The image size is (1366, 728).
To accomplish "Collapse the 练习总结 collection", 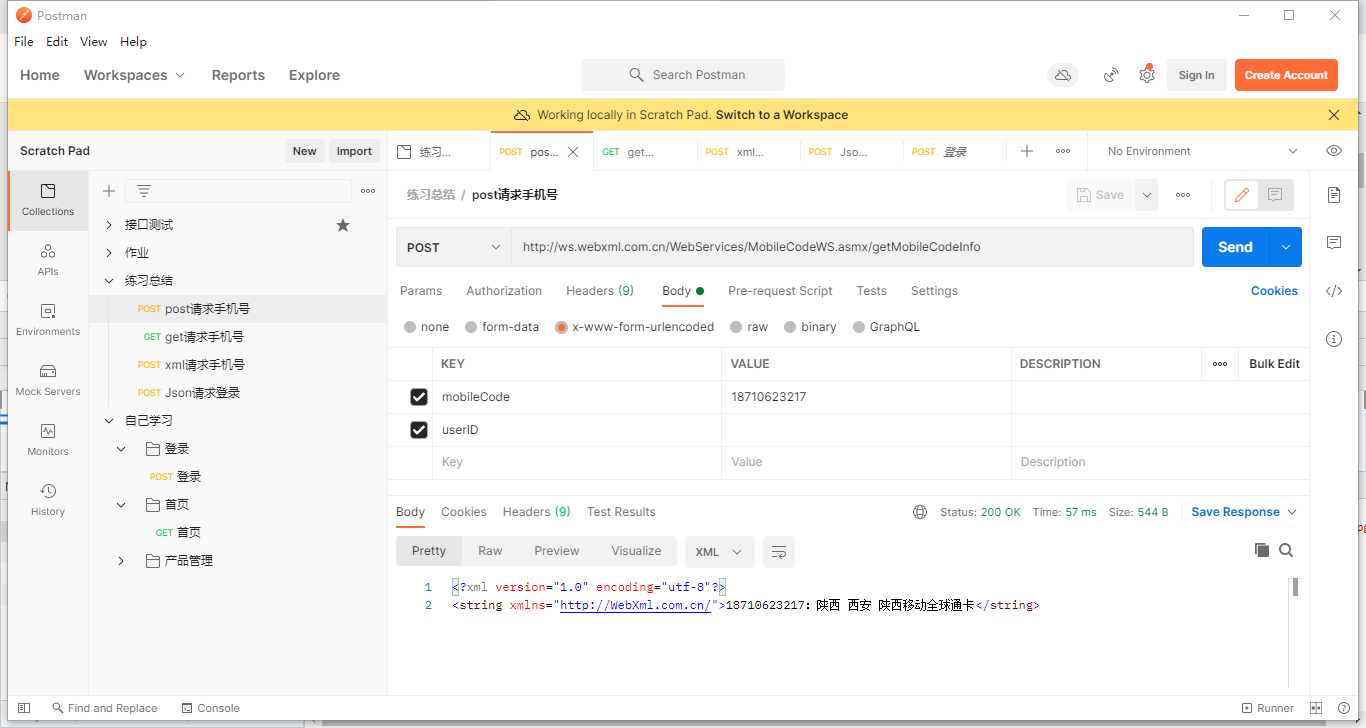I will [x=109, y=281].
